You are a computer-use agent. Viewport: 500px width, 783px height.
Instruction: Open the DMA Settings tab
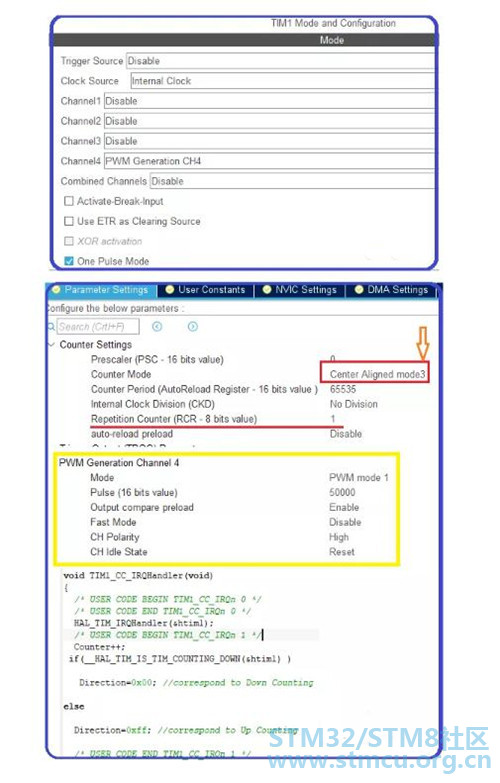tap(392, 290)
